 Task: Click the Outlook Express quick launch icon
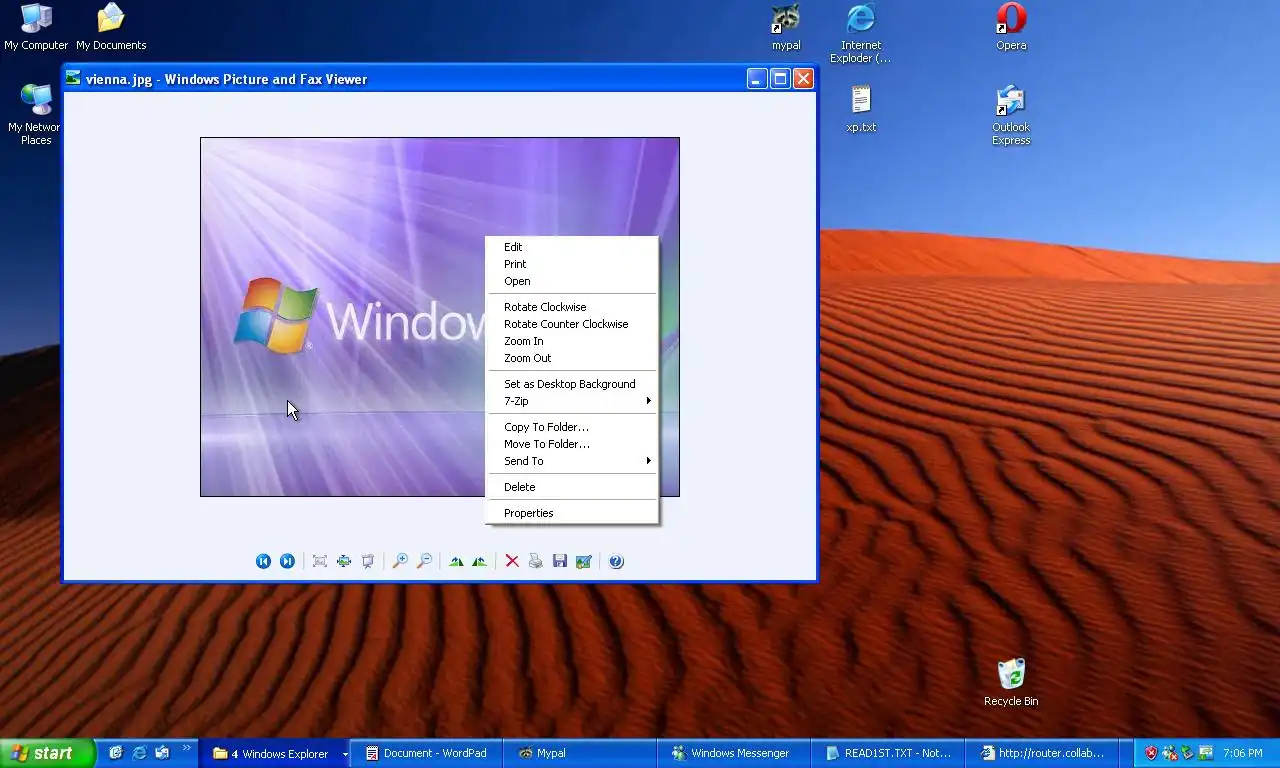coord(162,753)
